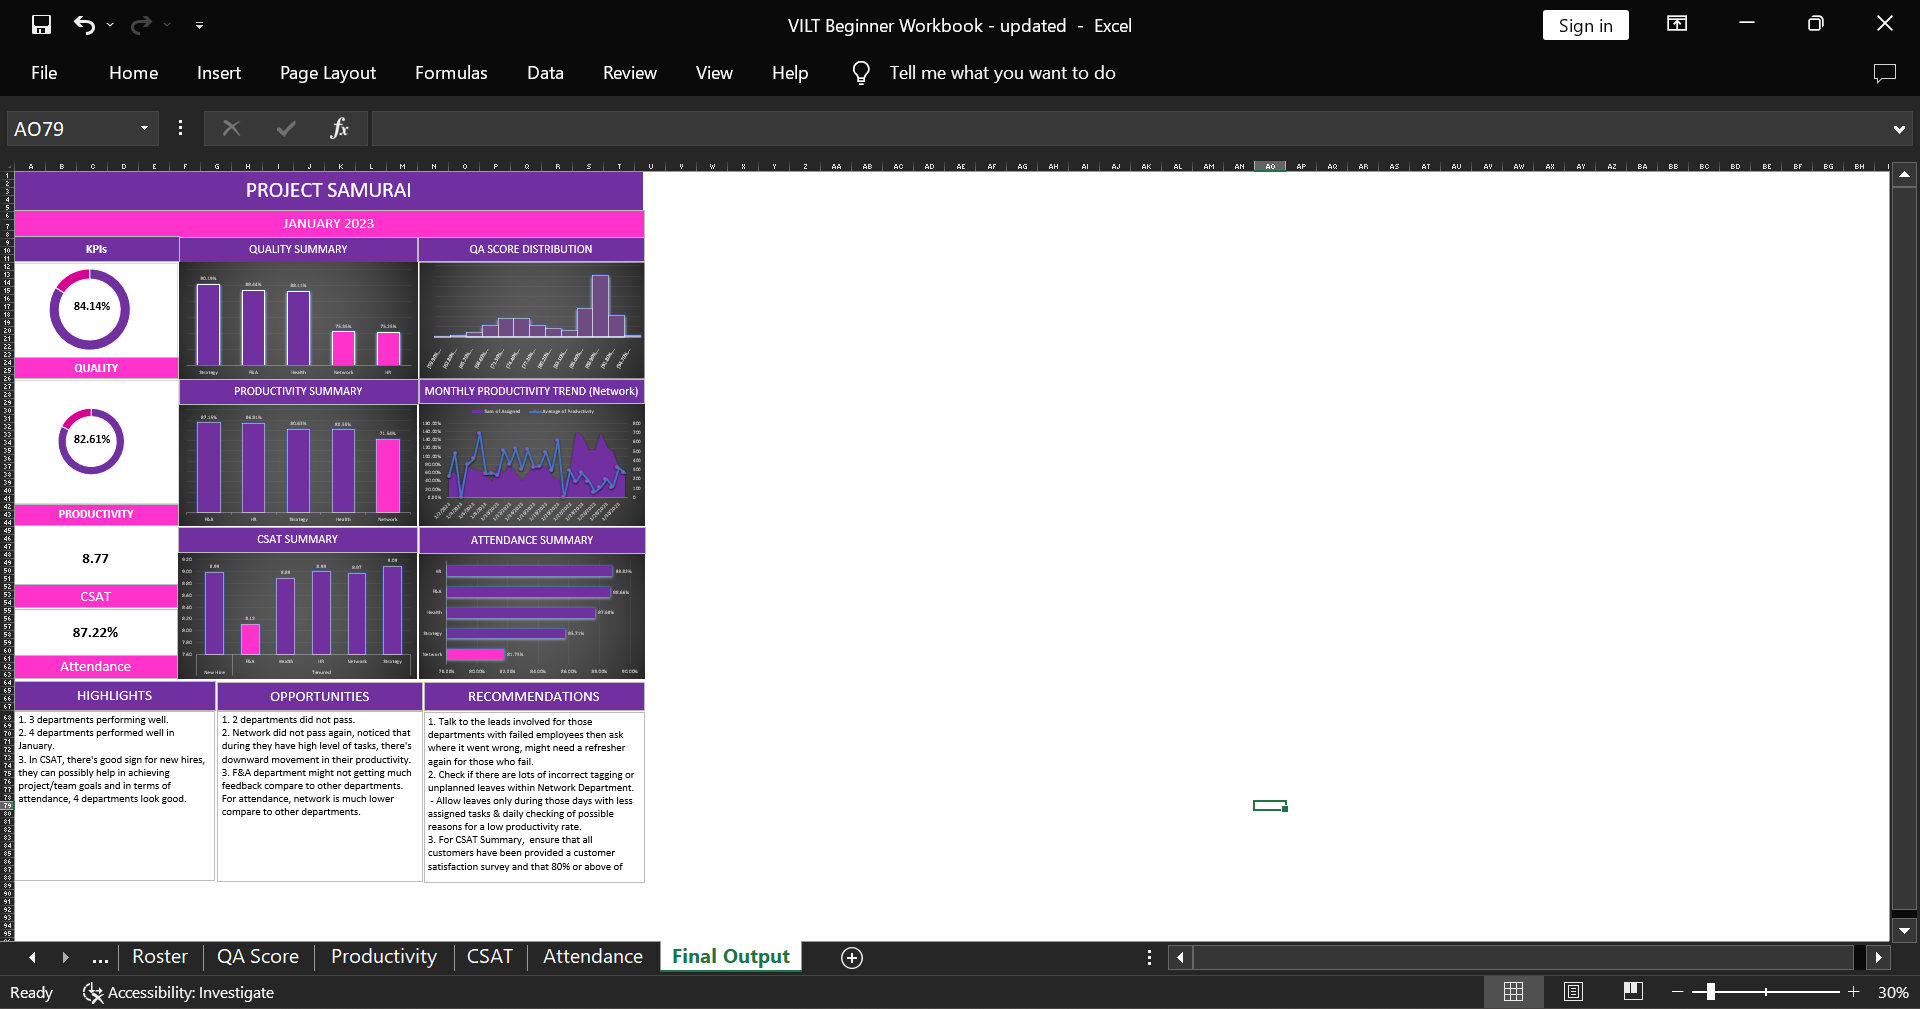Open the QA Score worksheet

(257, 956)
